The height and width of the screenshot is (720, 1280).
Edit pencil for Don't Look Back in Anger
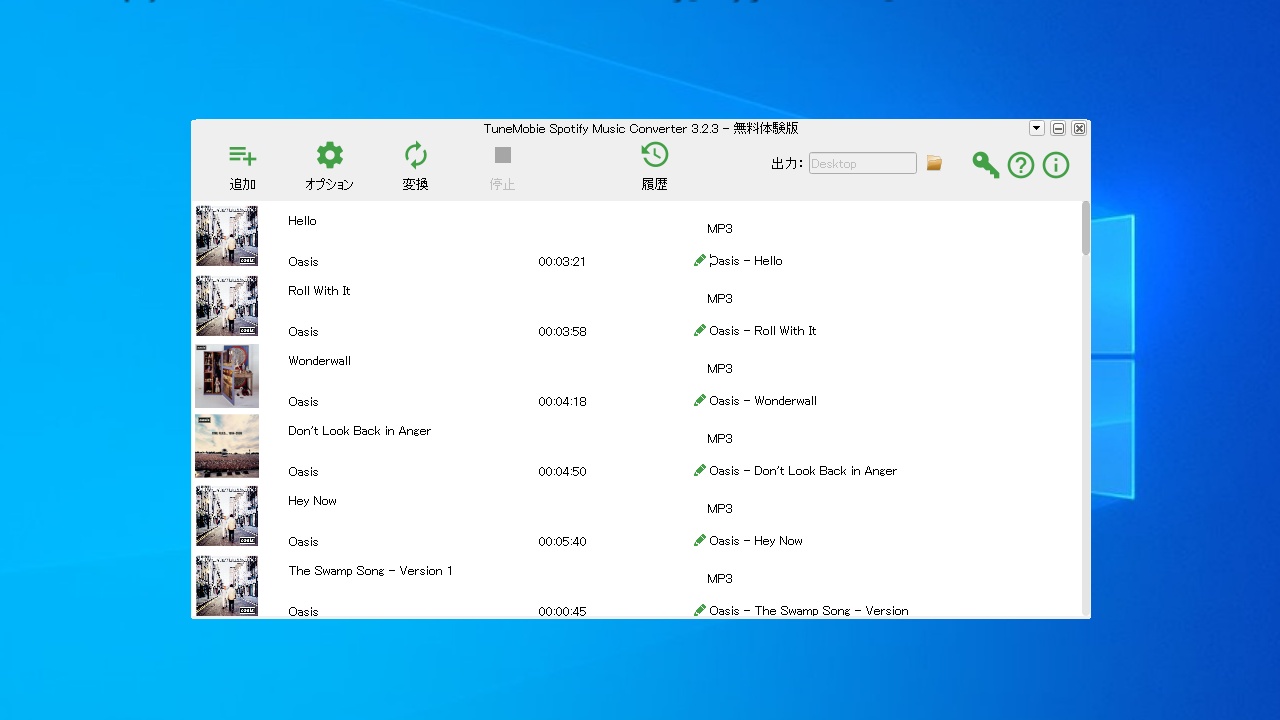coord(699,470)
